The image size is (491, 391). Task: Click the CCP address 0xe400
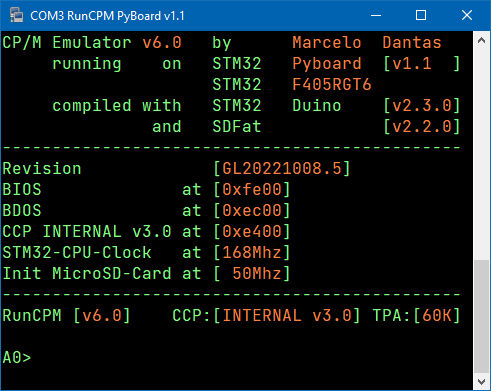point(252,231)
